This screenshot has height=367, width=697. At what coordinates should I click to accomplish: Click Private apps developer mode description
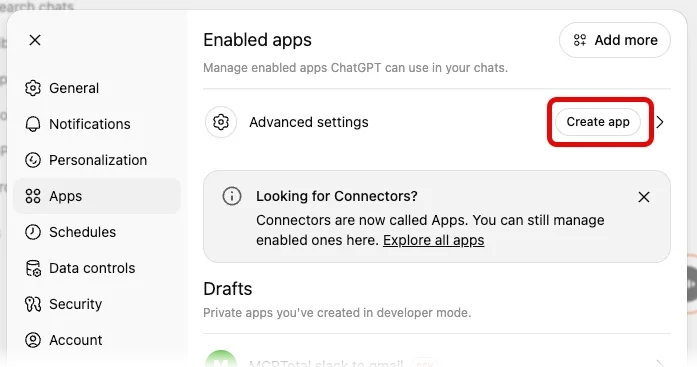click(337, 313)
